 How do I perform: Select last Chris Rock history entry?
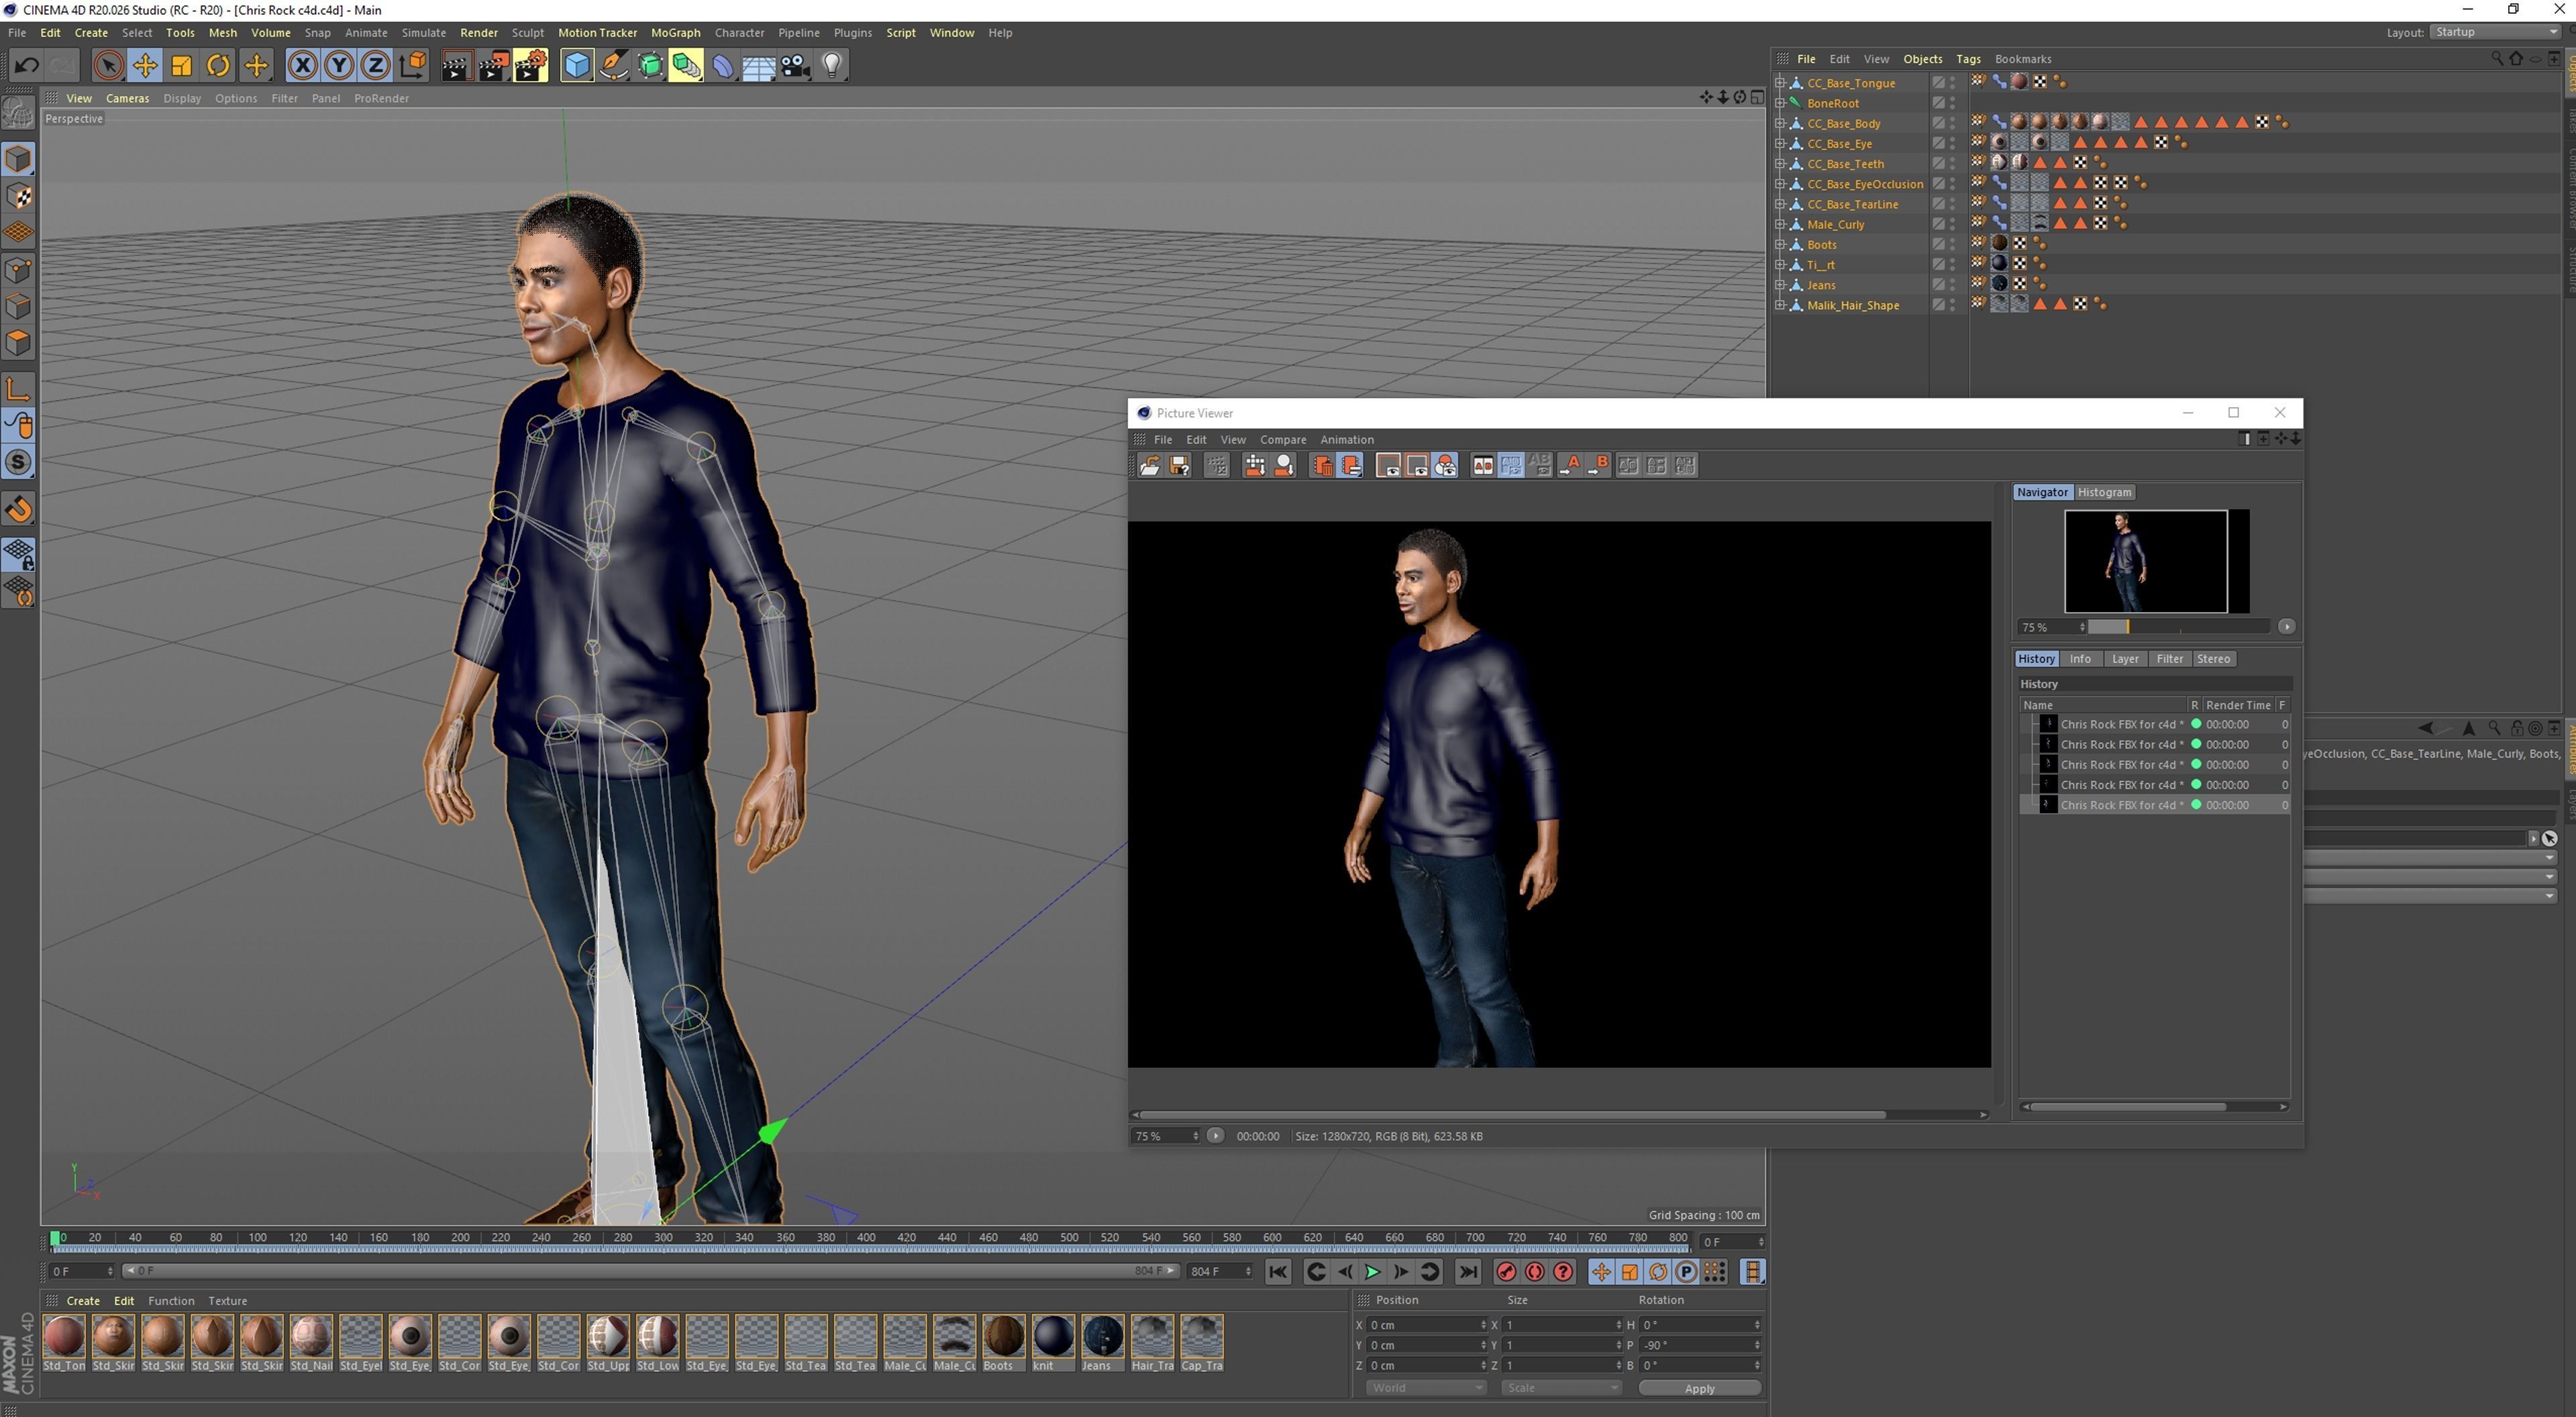(x=2155, y=805)
